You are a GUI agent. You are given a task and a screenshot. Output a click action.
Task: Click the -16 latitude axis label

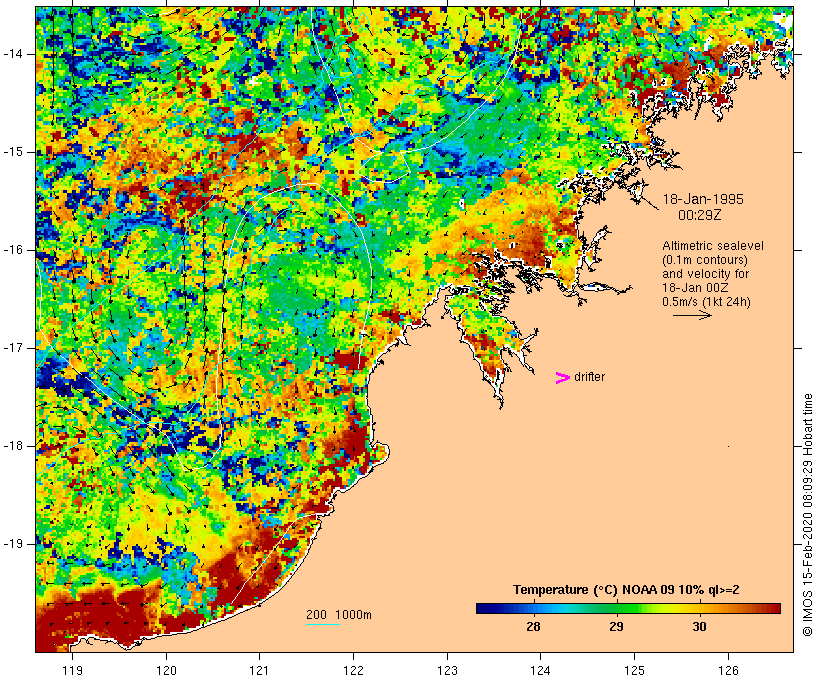click(x=13, y=250)
